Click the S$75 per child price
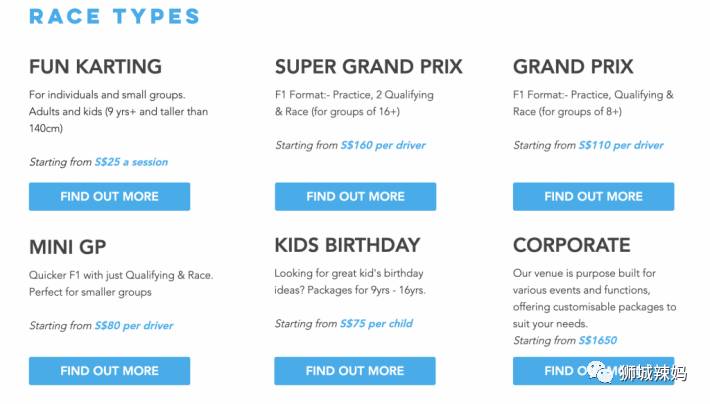The image size is (710, 404). pos(376,324)
